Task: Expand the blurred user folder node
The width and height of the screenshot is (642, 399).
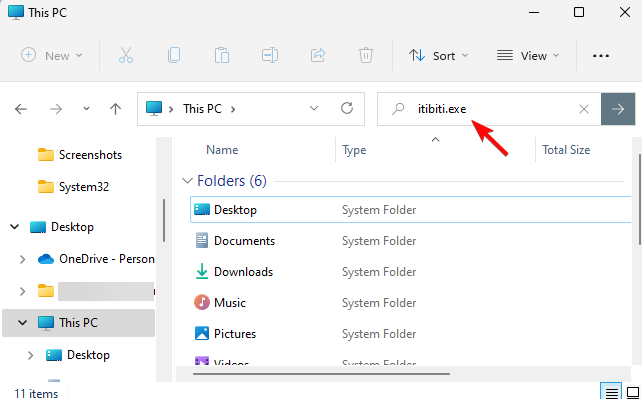Action: coord(23,291)
